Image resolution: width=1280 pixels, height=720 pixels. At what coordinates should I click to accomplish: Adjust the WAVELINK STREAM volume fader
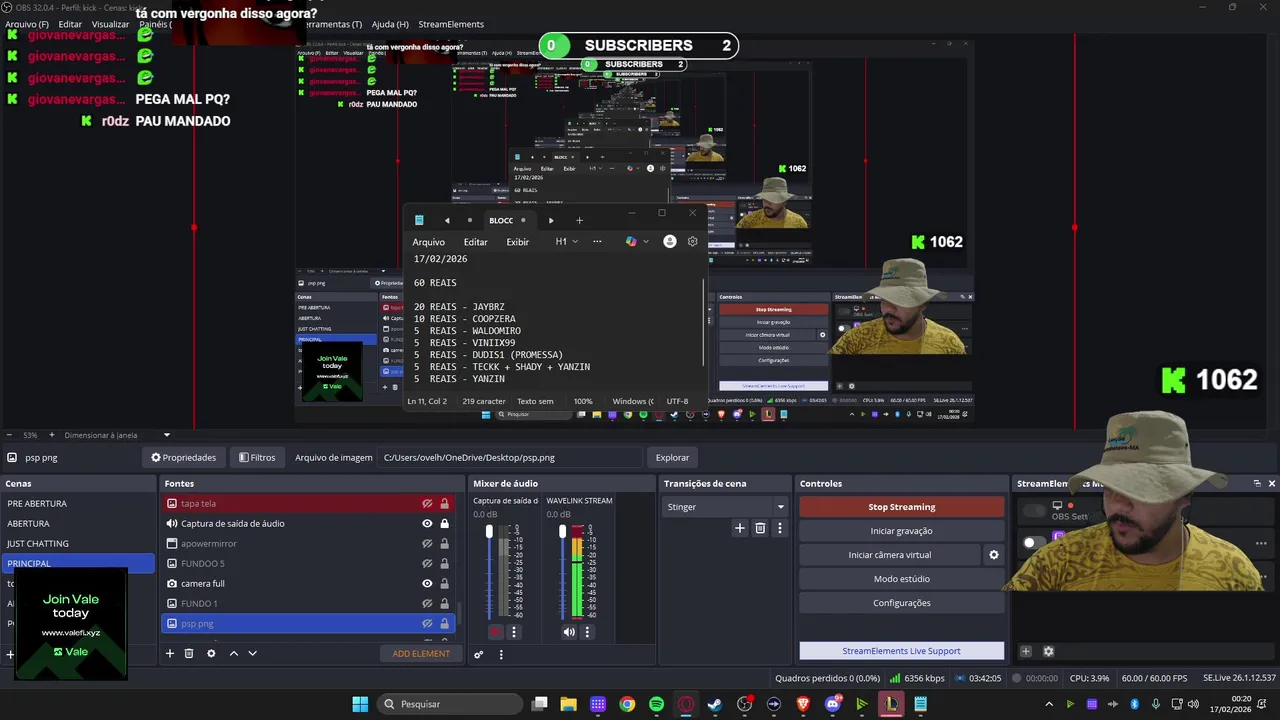pos(562,532)
